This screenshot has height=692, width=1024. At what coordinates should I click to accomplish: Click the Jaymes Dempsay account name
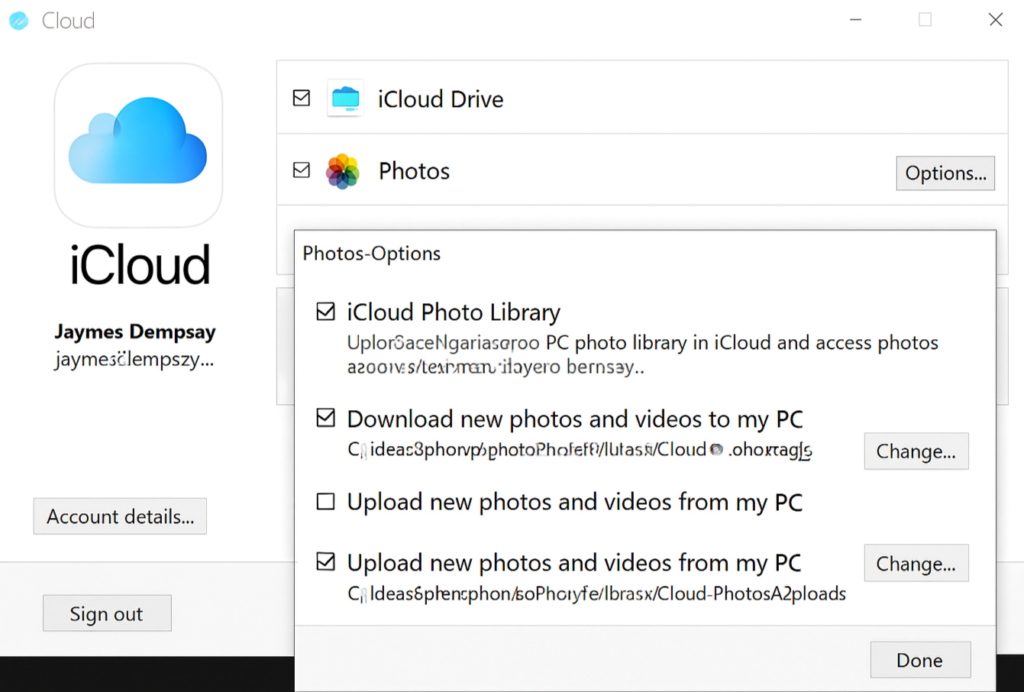pyautogui.click(x=135, y=332)
